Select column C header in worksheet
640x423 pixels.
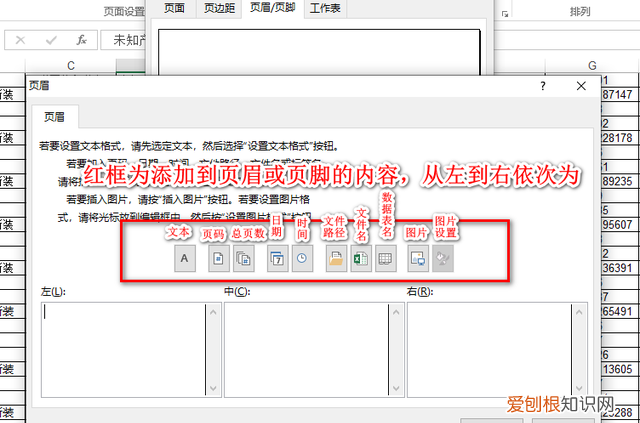(x=71, y=65)
